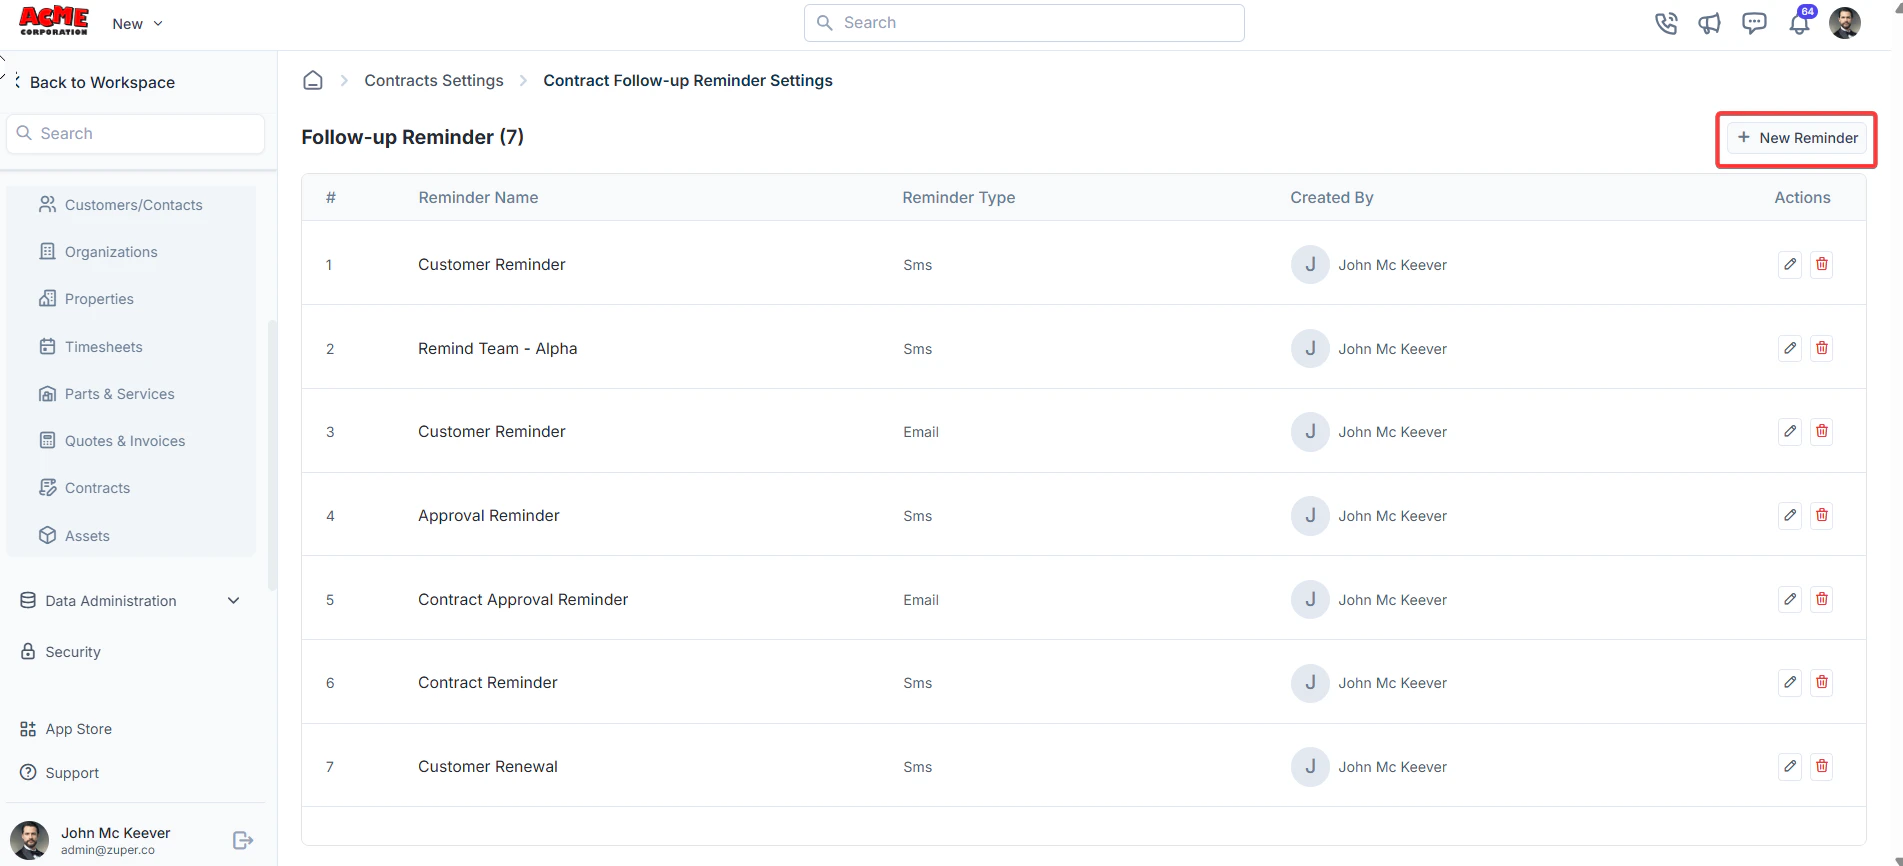Open Assets settings

[x=75, y=536]
